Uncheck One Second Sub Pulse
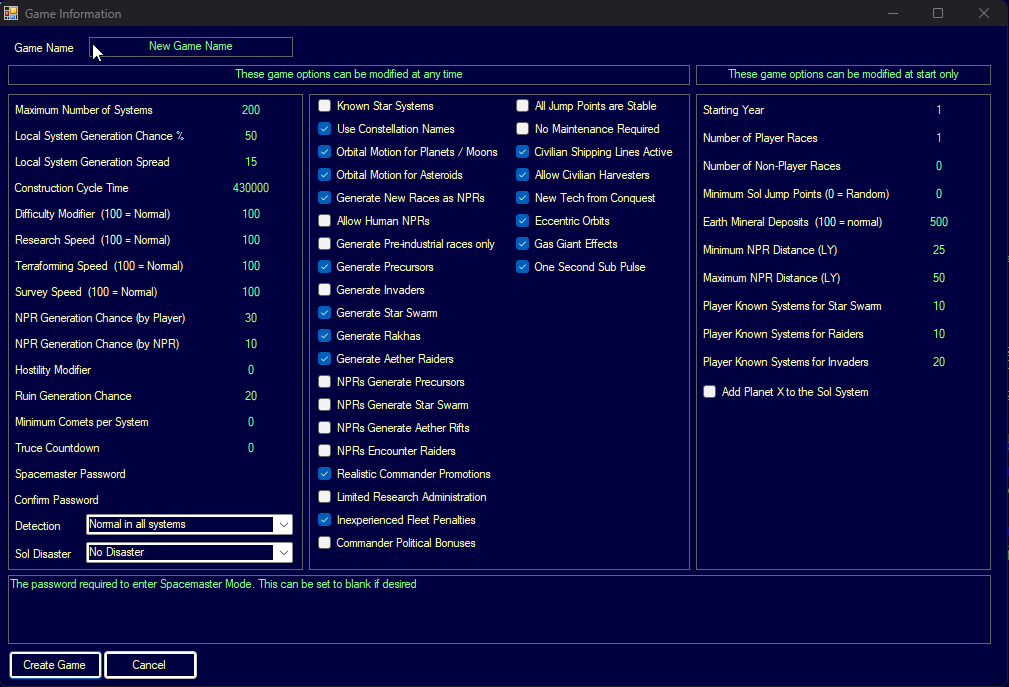 tap(523, 267)
